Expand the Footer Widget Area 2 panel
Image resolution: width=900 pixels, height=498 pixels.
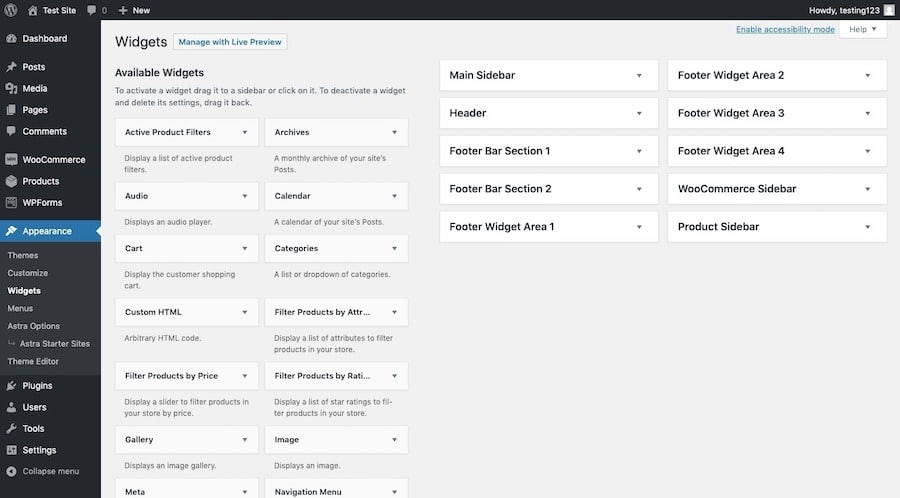tap(867, 75)
